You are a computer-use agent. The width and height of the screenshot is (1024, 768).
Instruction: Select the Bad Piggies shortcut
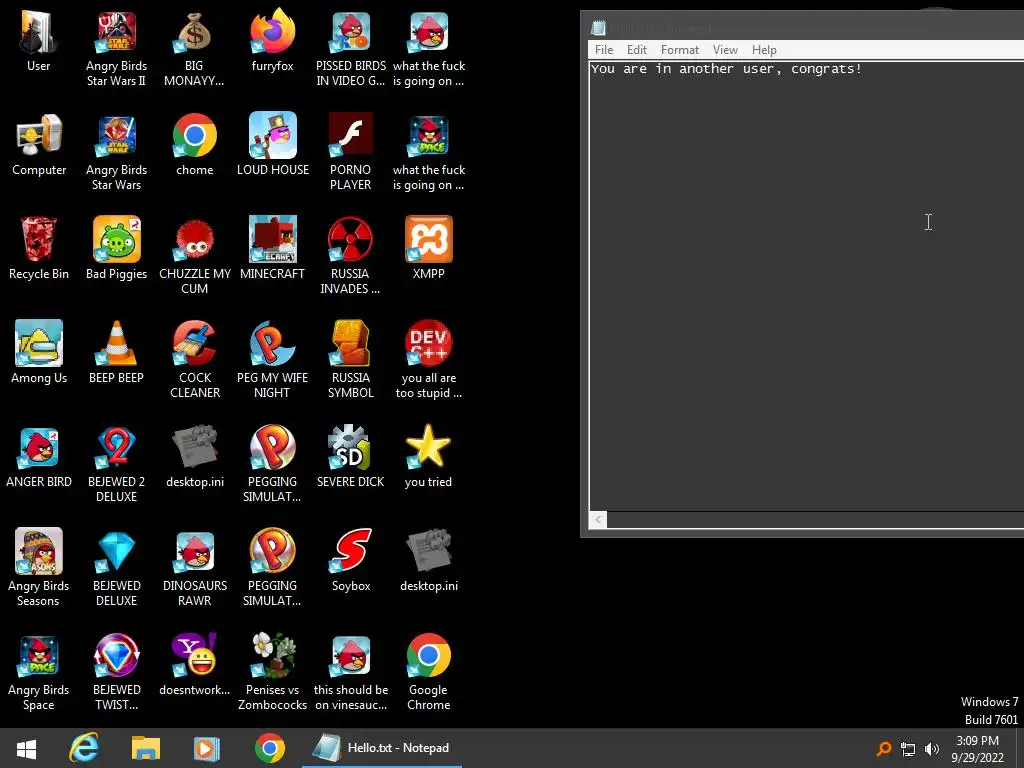tap(116, 249)
